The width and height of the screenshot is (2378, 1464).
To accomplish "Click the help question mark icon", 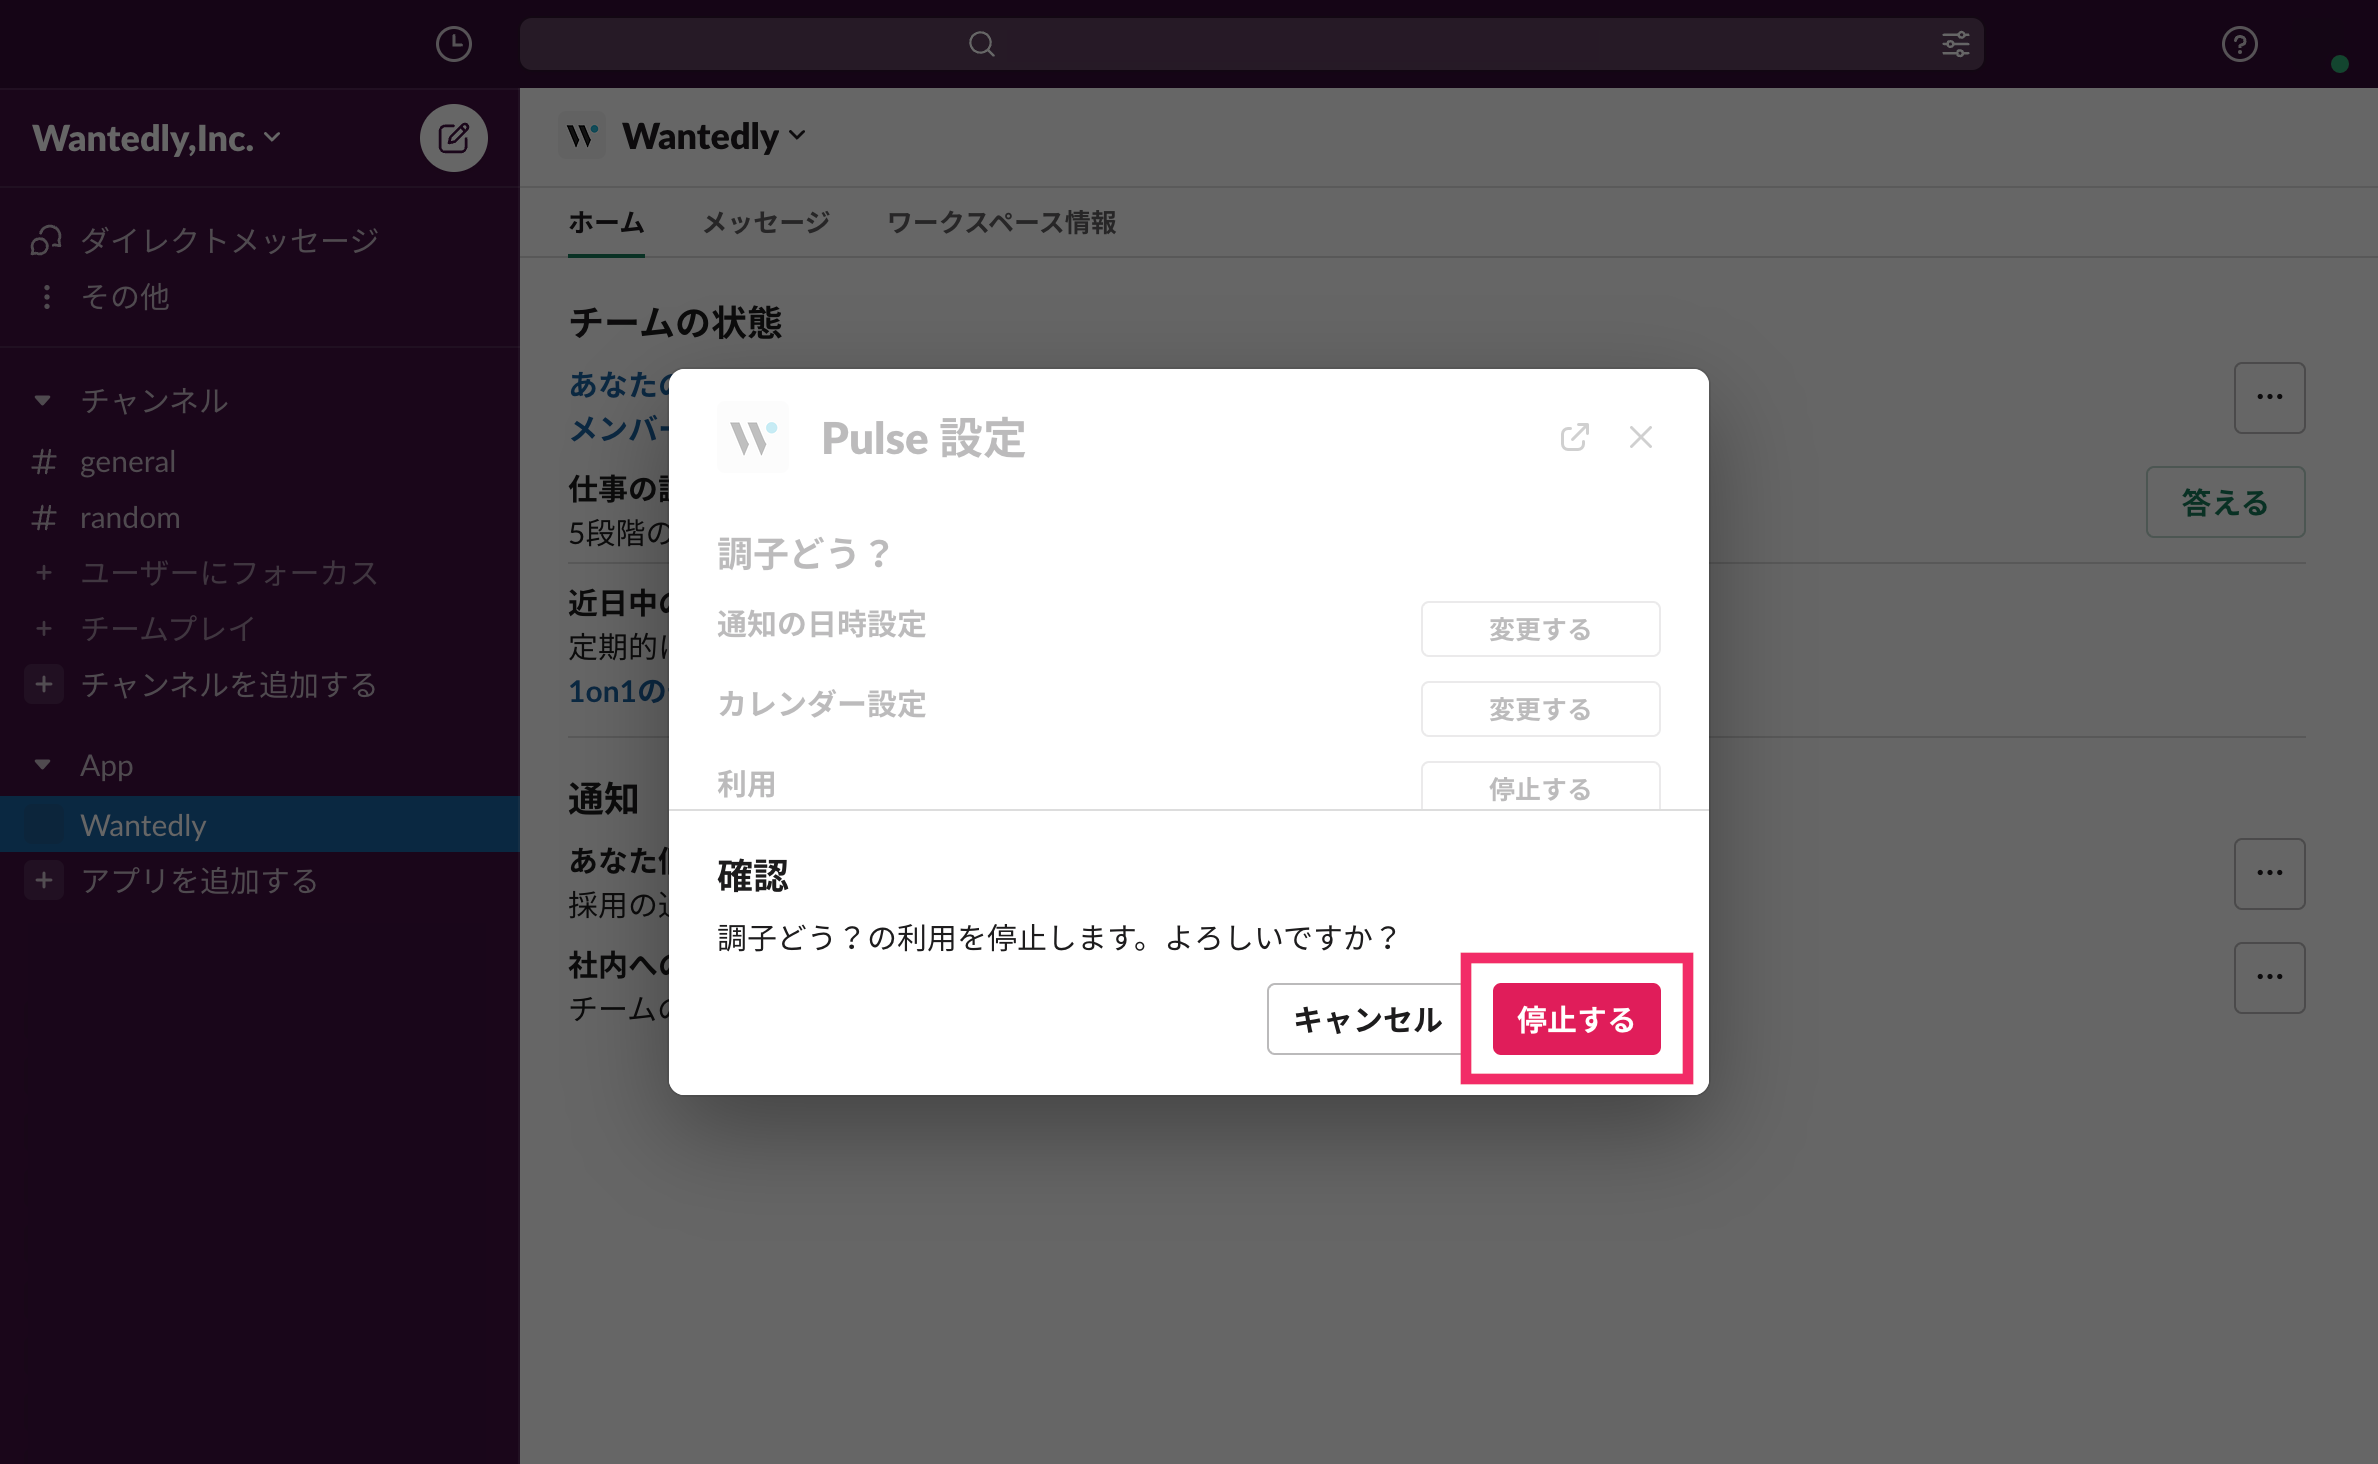I will click(2239, 44).
